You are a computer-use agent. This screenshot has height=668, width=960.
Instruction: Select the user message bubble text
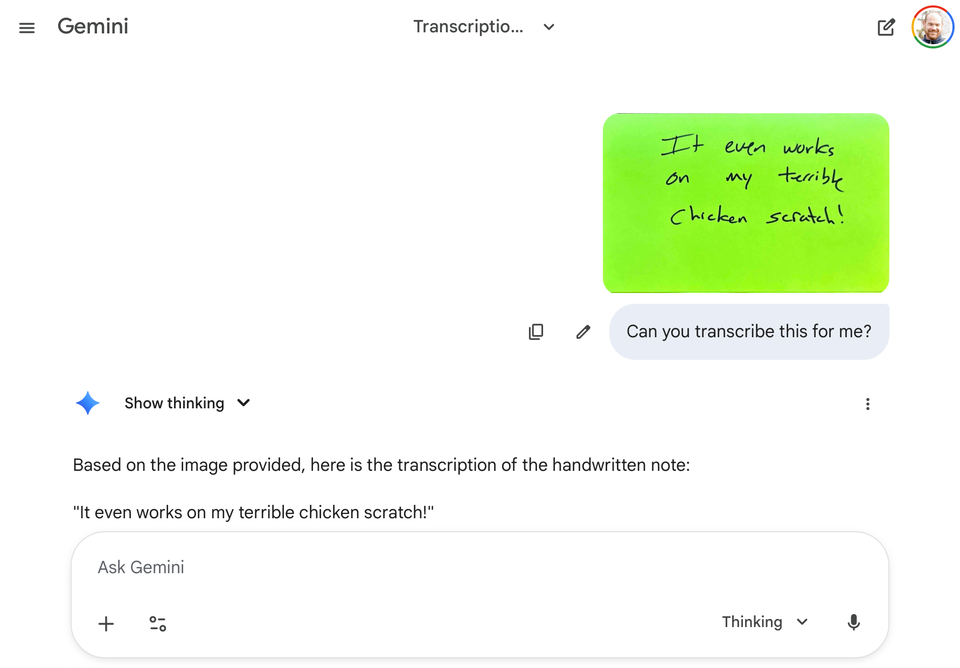pos(748,331)
